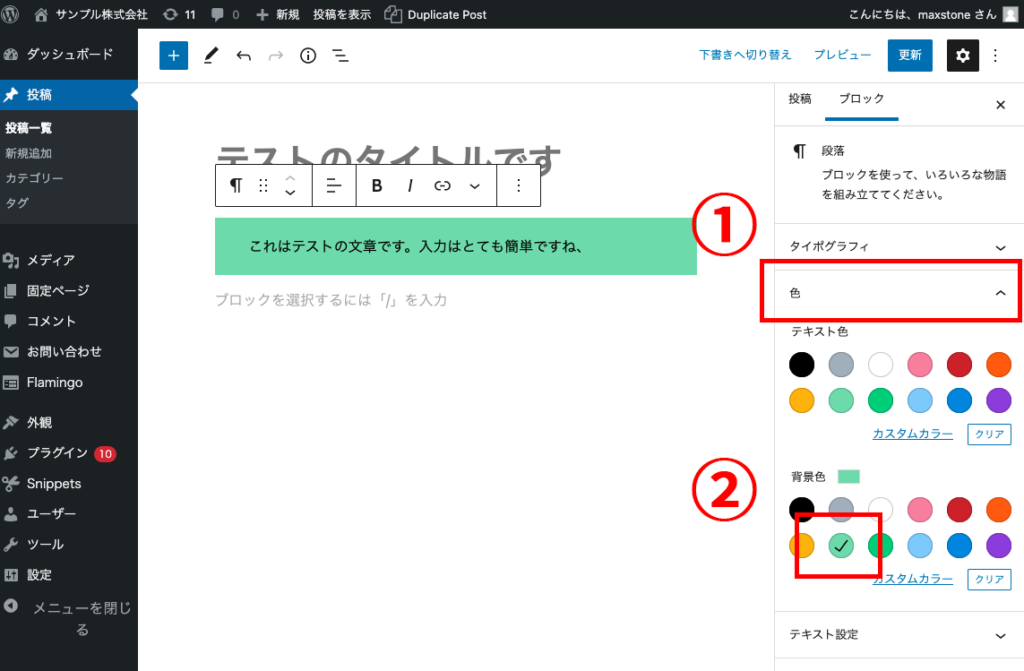Open the extra formatting chevron dropdown
This screenshot has width=1024, height=671.
[x=474, y=185]
